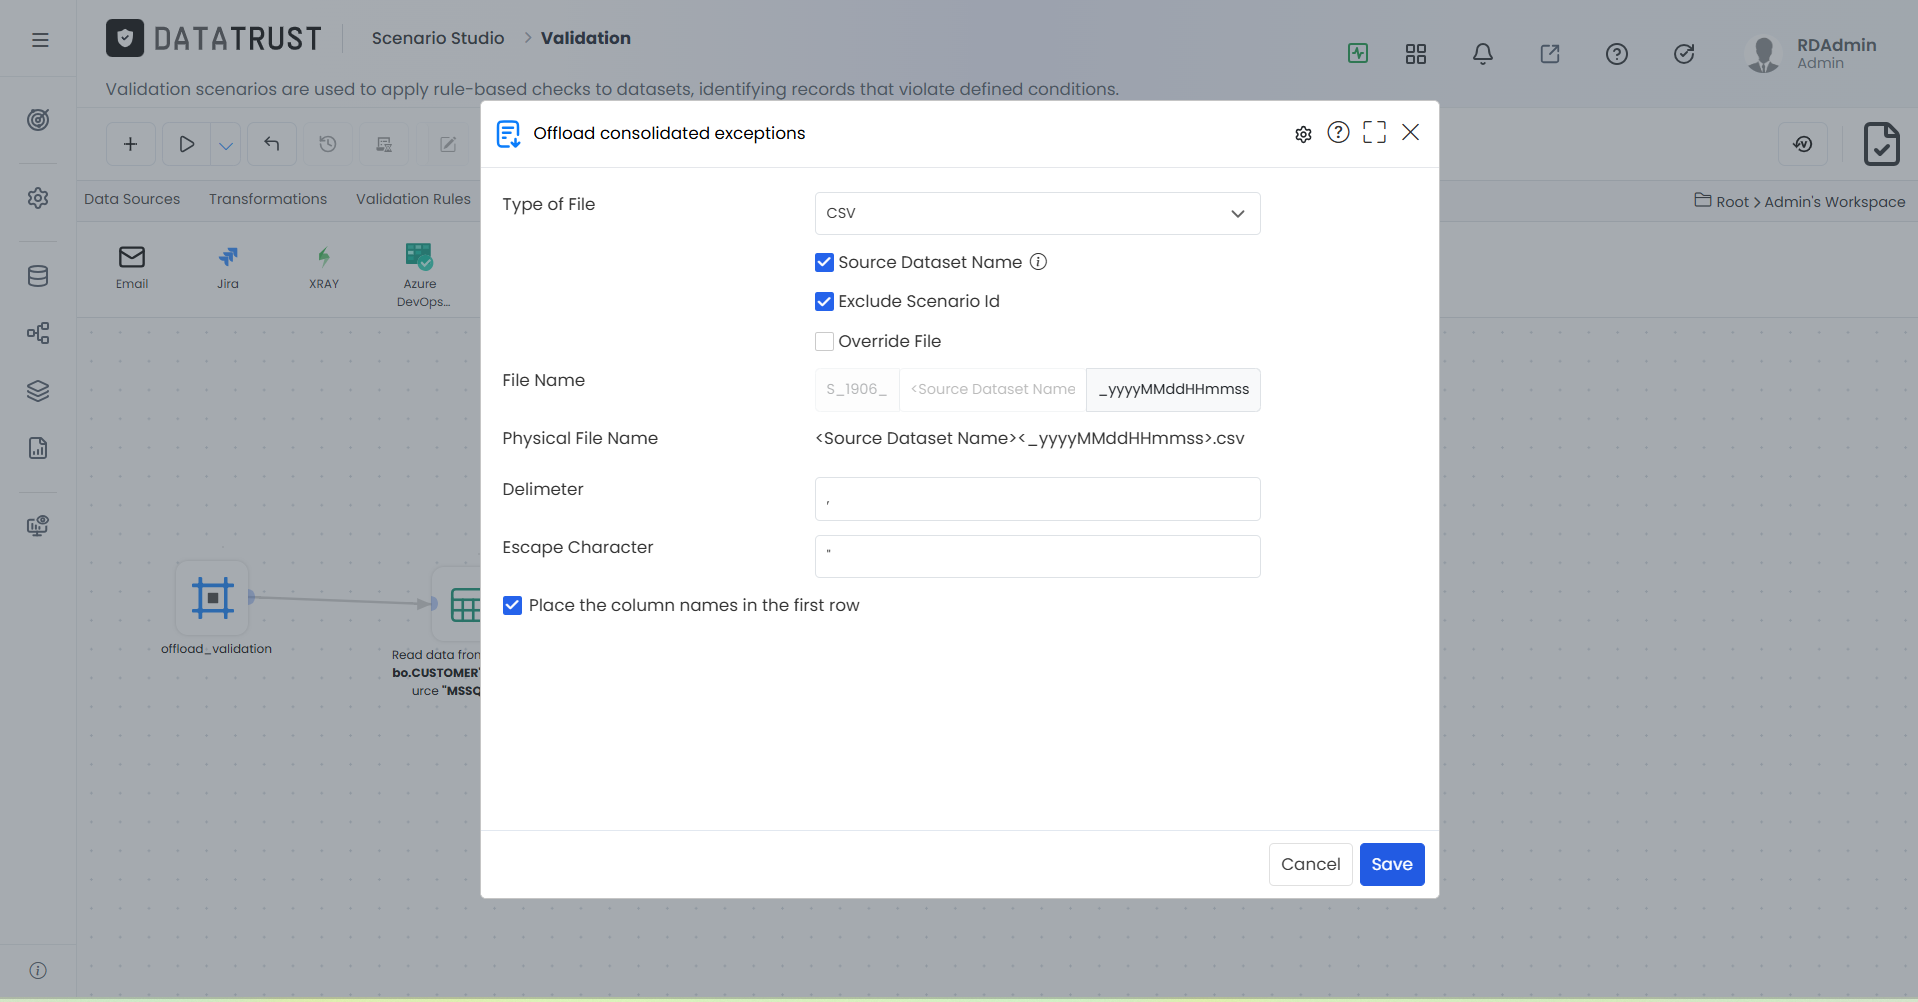The height and width of the screenshot is (1002, 1918).
Task: Open the target icon in left sidebar
Action: [x=38, y=120]
